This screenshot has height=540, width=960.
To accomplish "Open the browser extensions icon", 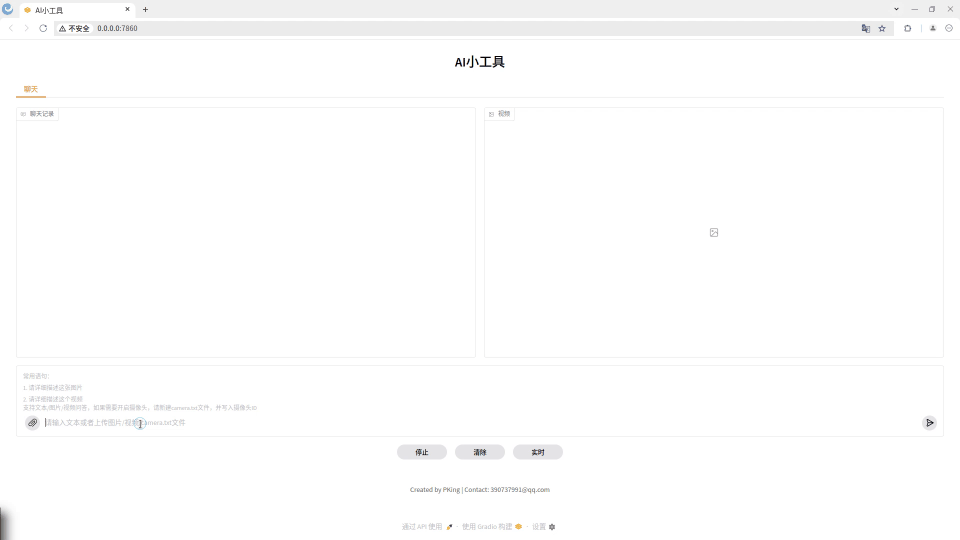I will click(x=907, y=28).
